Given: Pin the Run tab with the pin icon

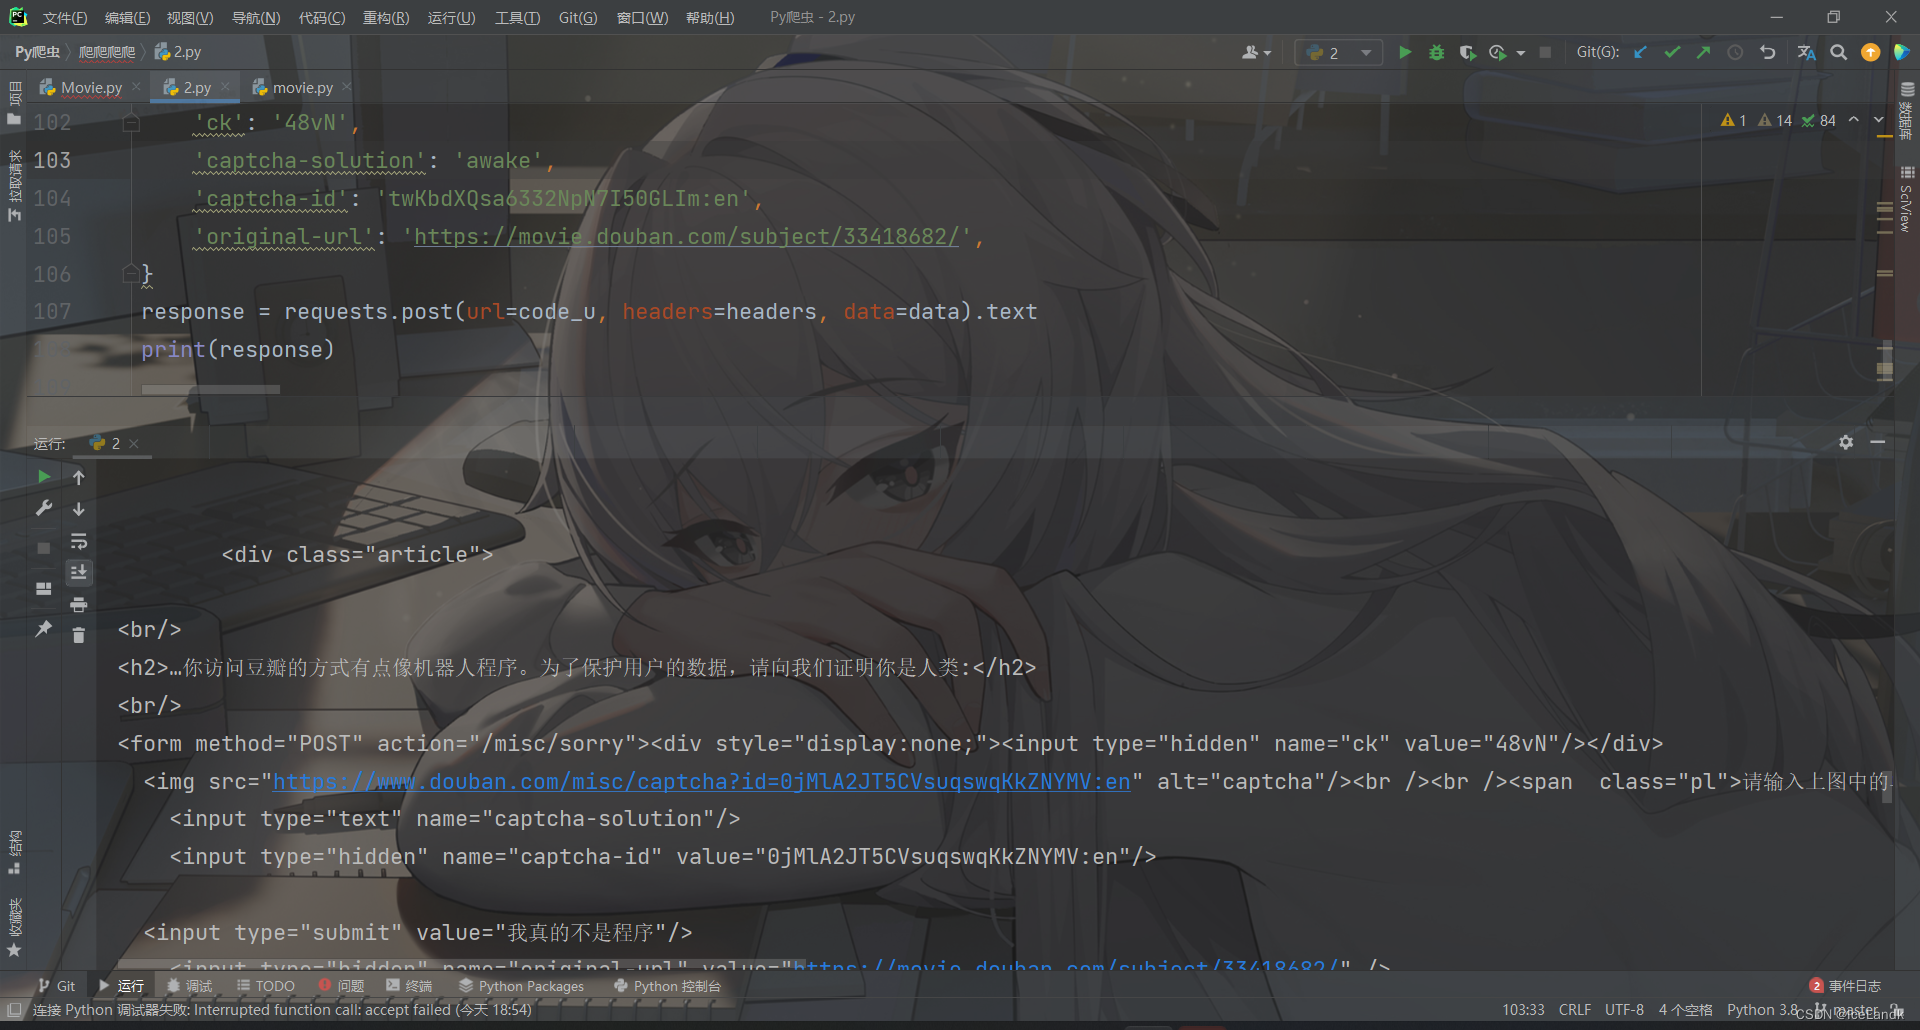Looking at the screenshot, I should coord(44,629).
